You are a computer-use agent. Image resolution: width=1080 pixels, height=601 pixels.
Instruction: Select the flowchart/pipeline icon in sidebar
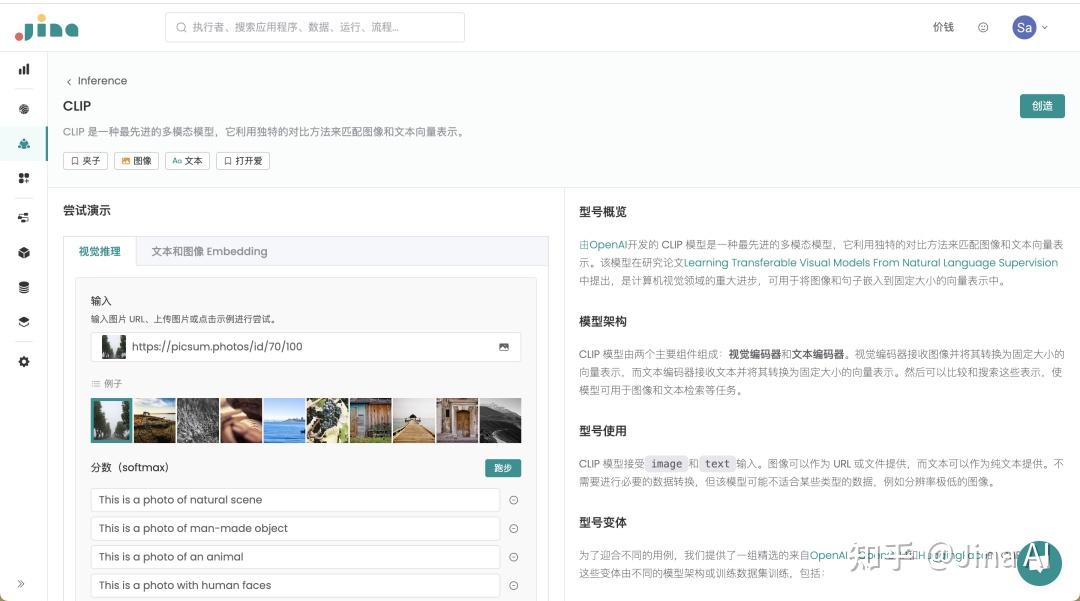click(24, 217)
